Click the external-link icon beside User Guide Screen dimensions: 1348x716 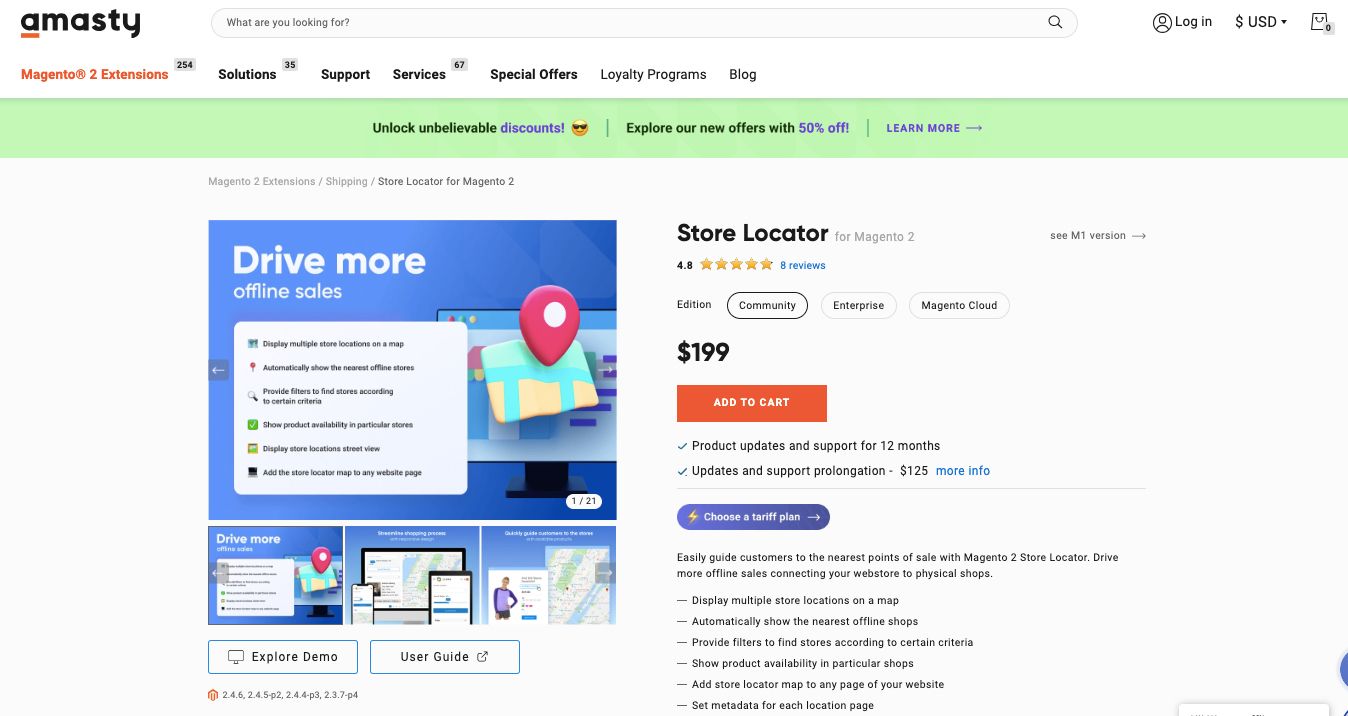point(482,655)
